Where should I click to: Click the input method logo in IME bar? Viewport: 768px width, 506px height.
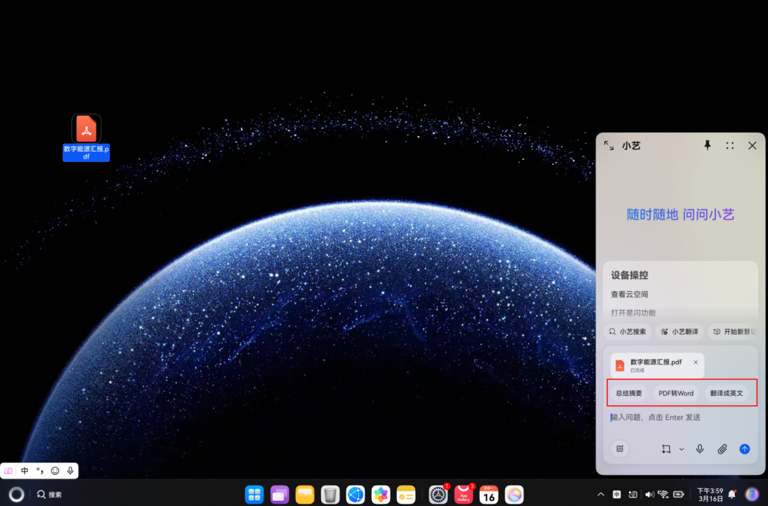(x=8, y=471)
